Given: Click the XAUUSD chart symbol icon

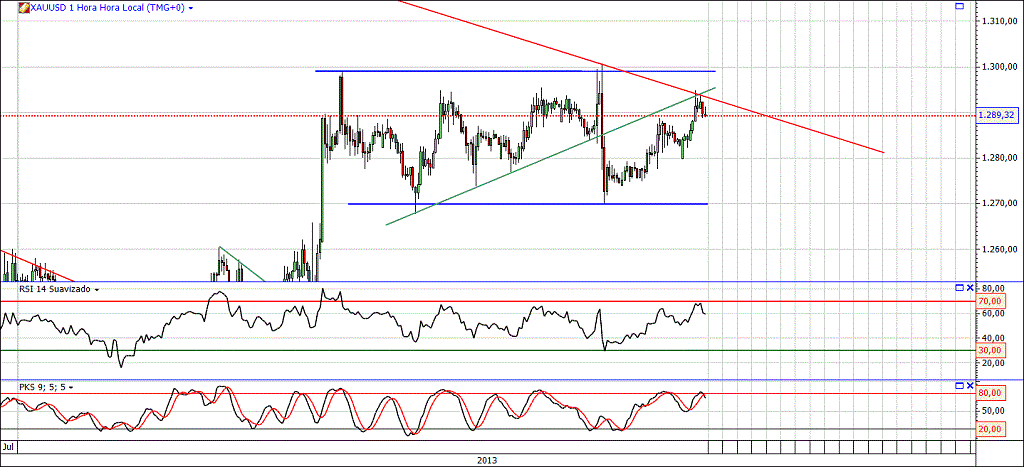Looking at the screenshot, I should tap(23, 8).
